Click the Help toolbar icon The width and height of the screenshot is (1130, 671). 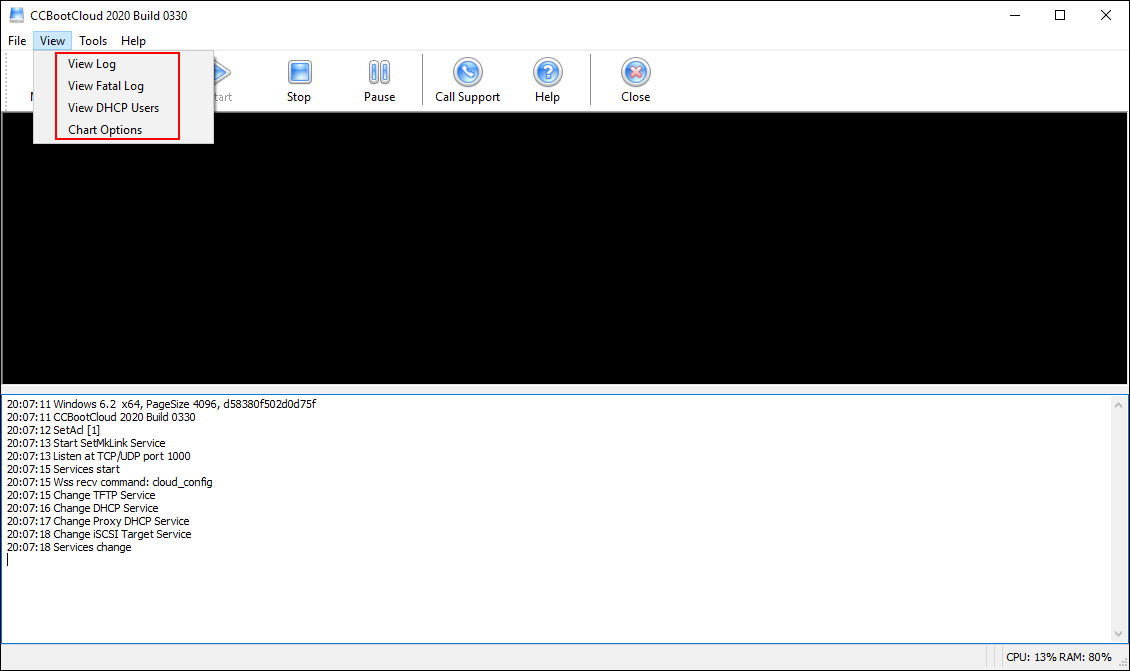point(547,80)
